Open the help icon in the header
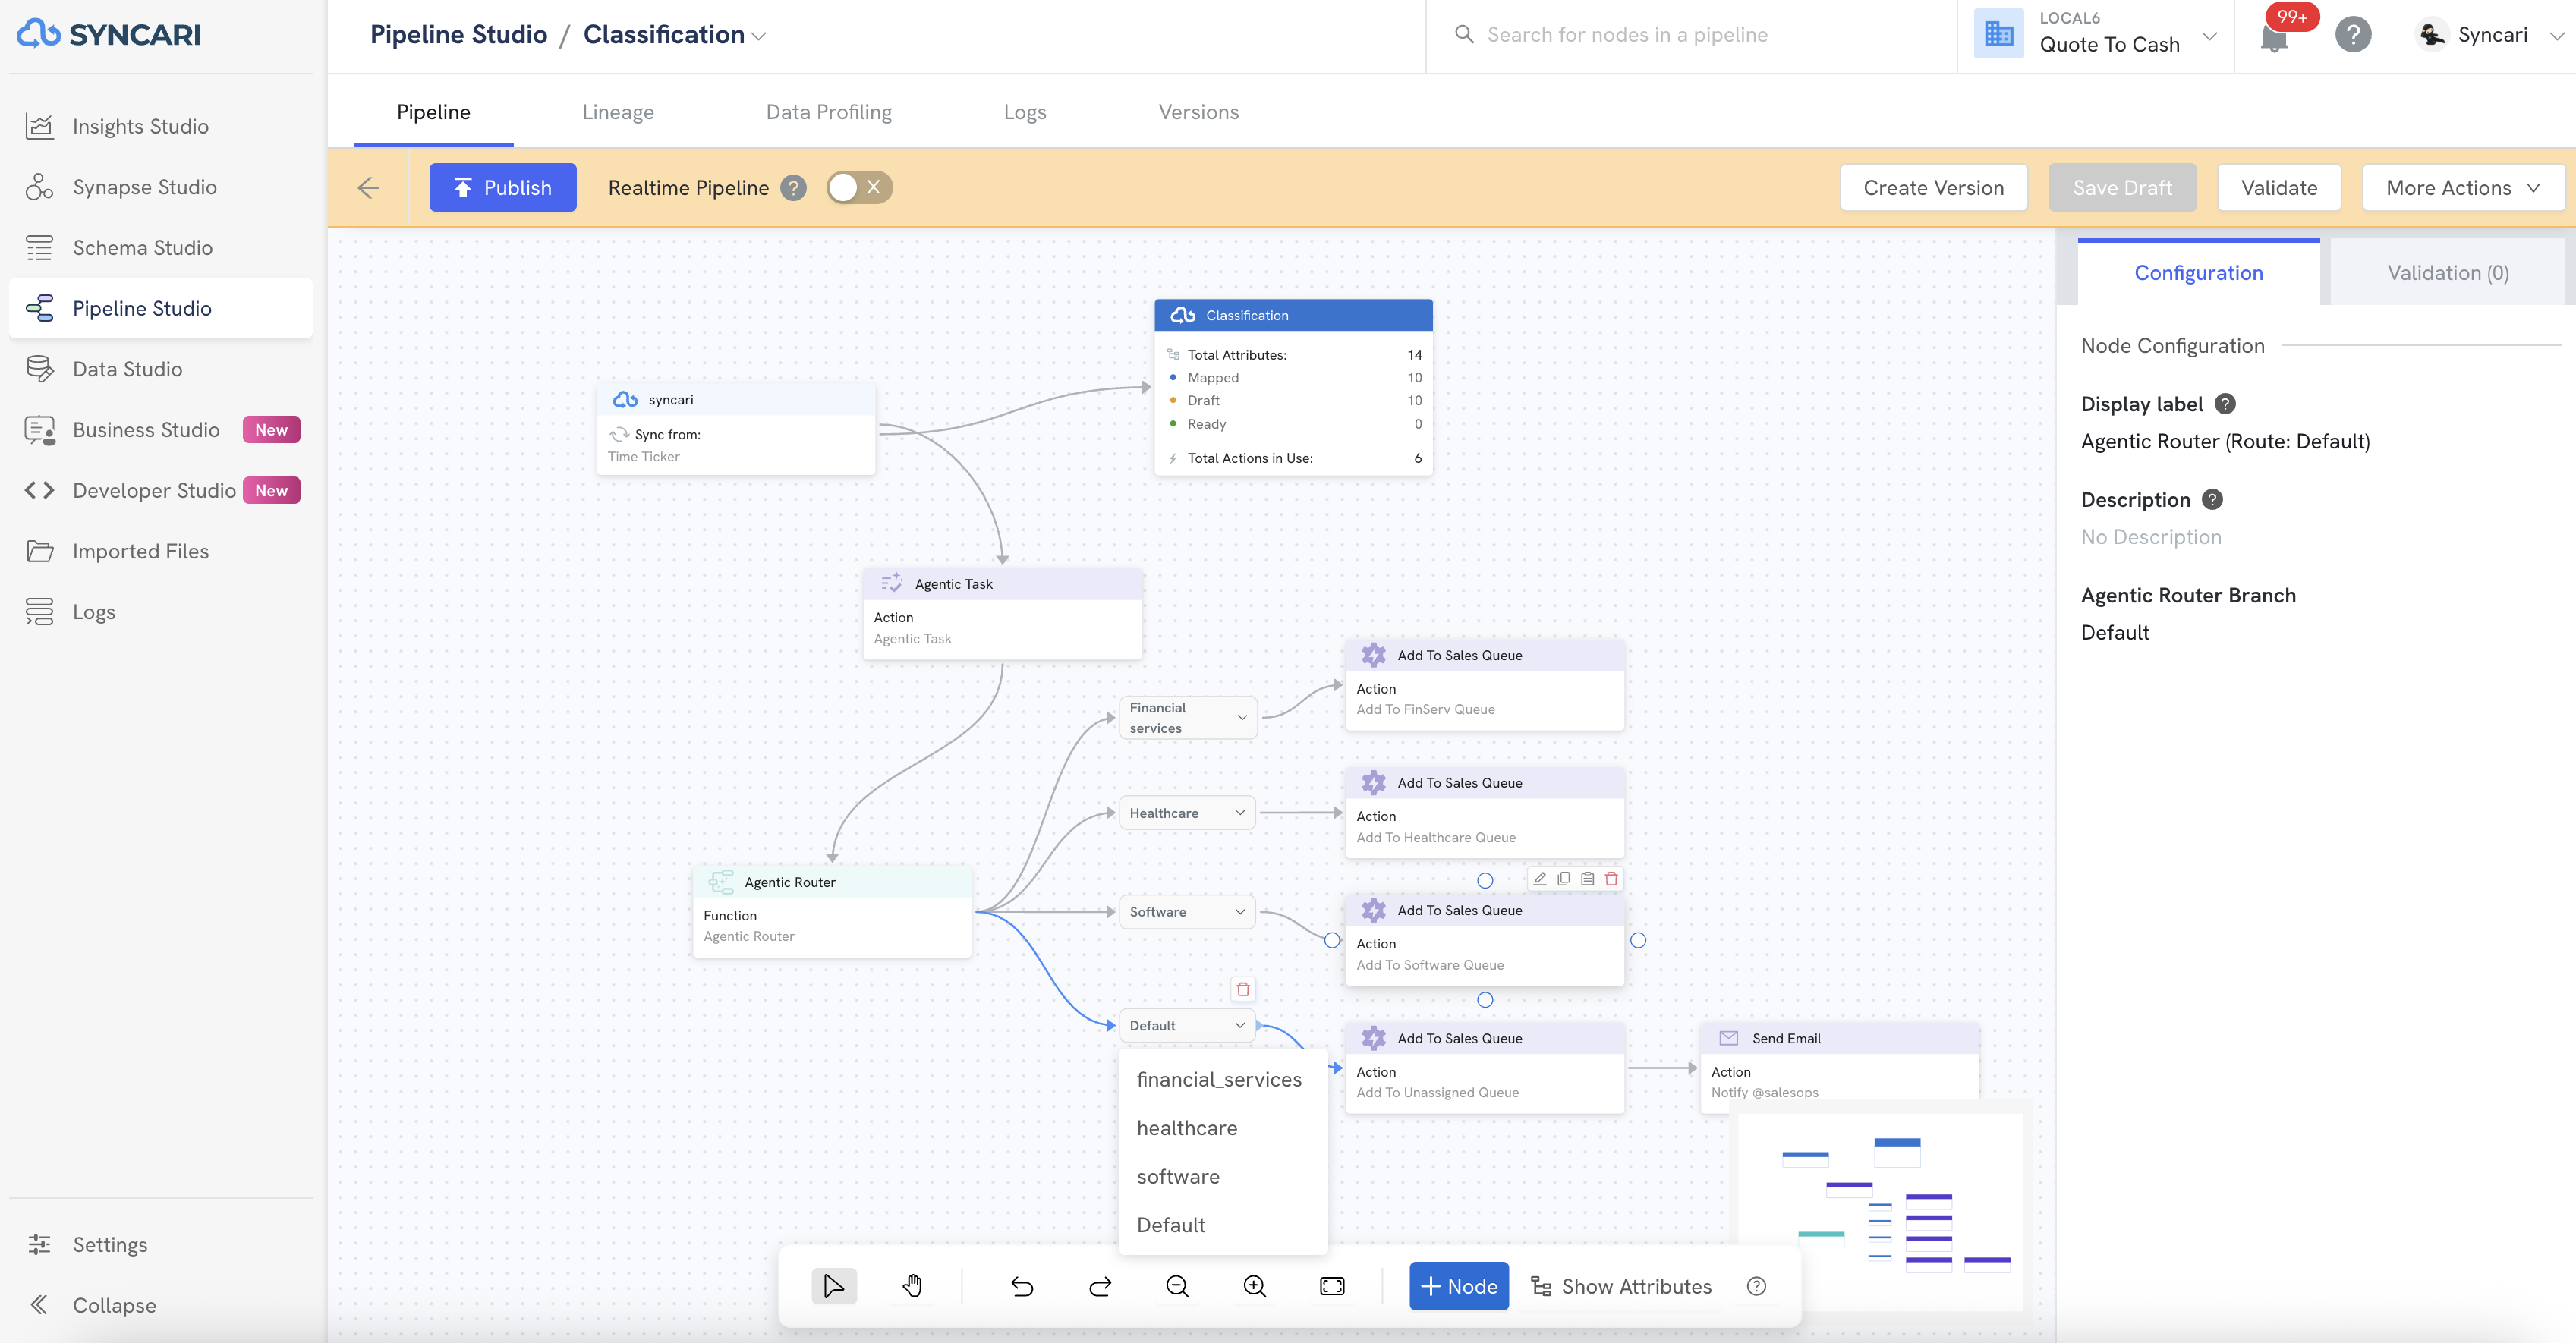 (2353, 35)
